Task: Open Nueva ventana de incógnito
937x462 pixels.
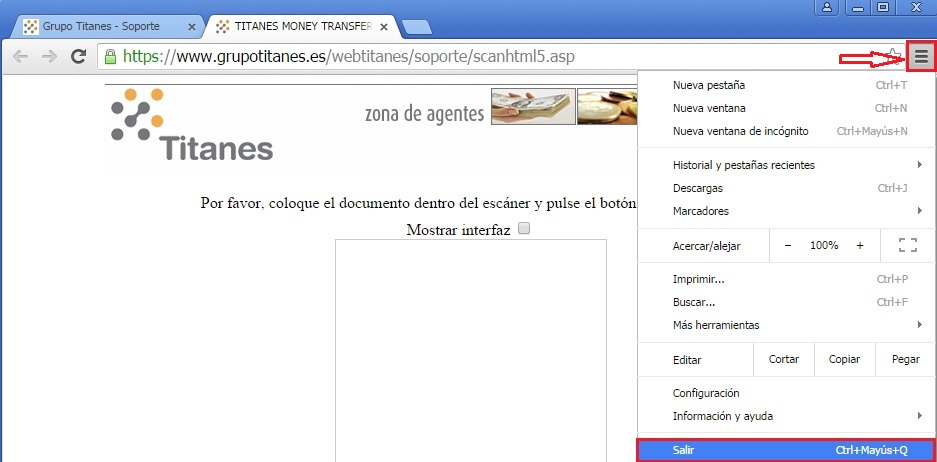Action: coord(786,131)
